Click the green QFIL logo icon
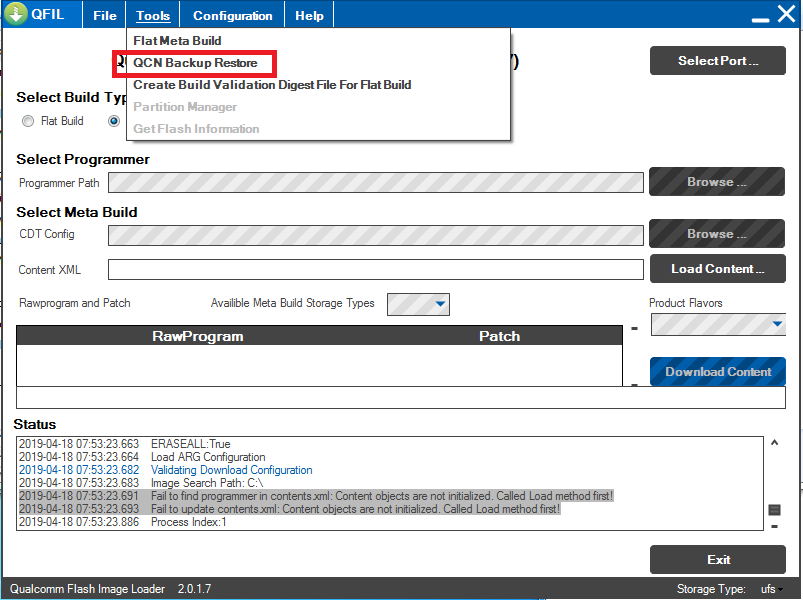 15,15
